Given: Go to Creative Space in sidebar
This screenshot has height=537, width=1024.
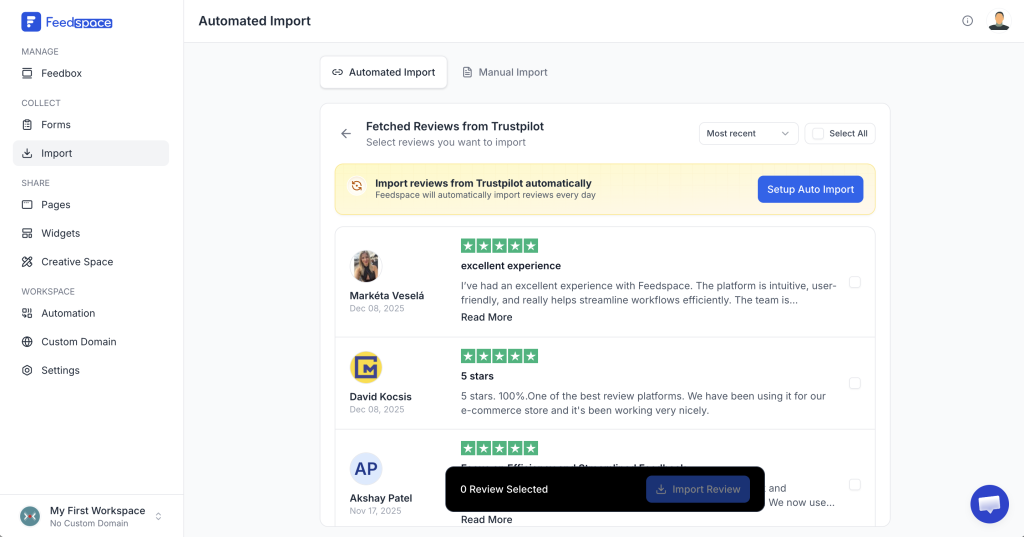Looking at the screenshot, I should [77, 262].
